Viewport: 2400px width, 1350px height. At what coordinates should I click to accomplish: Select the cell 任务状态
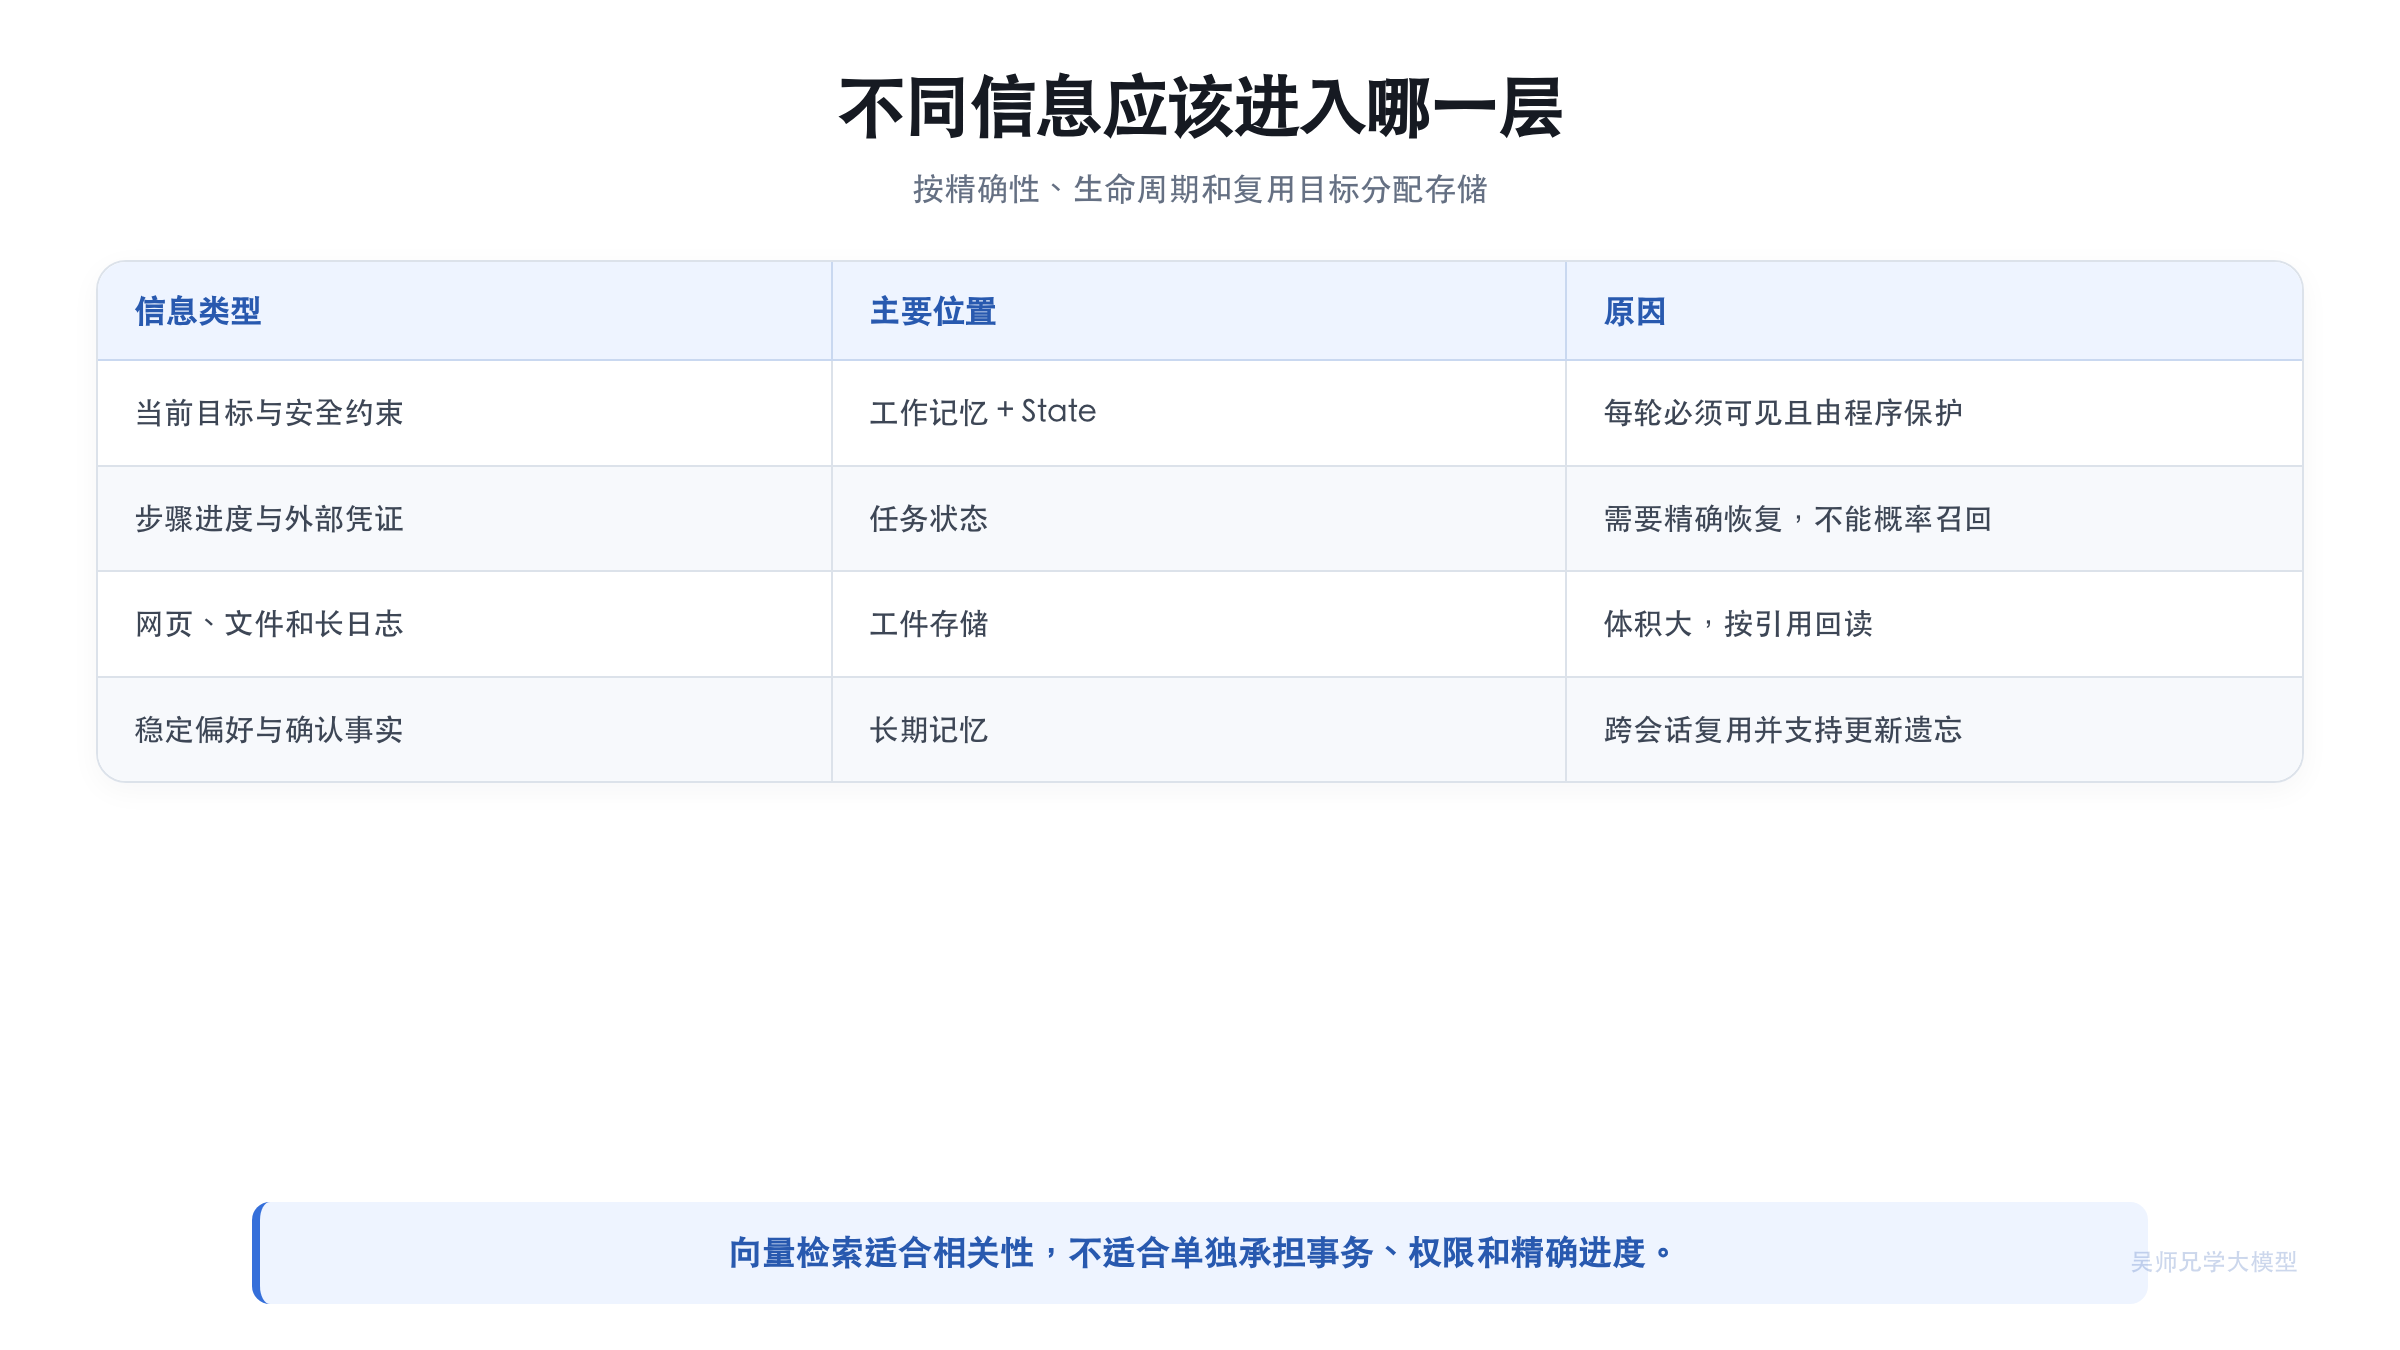[x=1198, y=518]
